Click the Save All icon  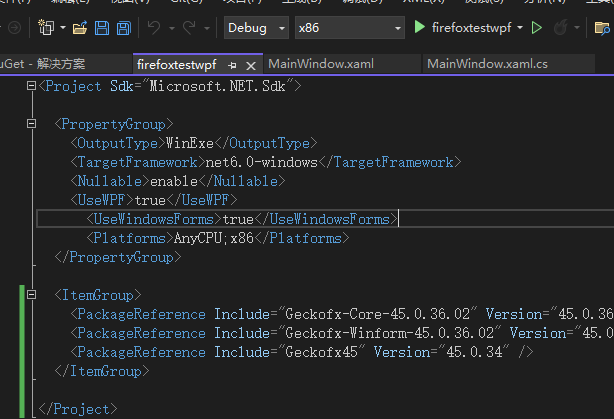click(122, 28)
